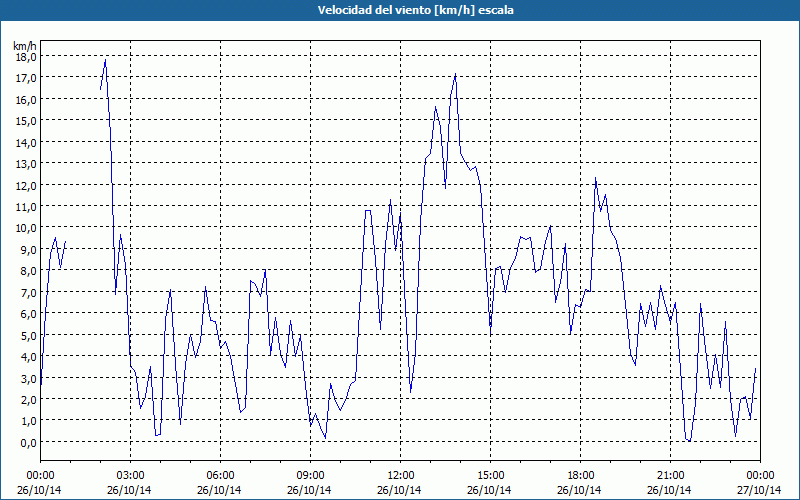
Task: Select the "0,0" y-axis label
Action: (29, 443)
